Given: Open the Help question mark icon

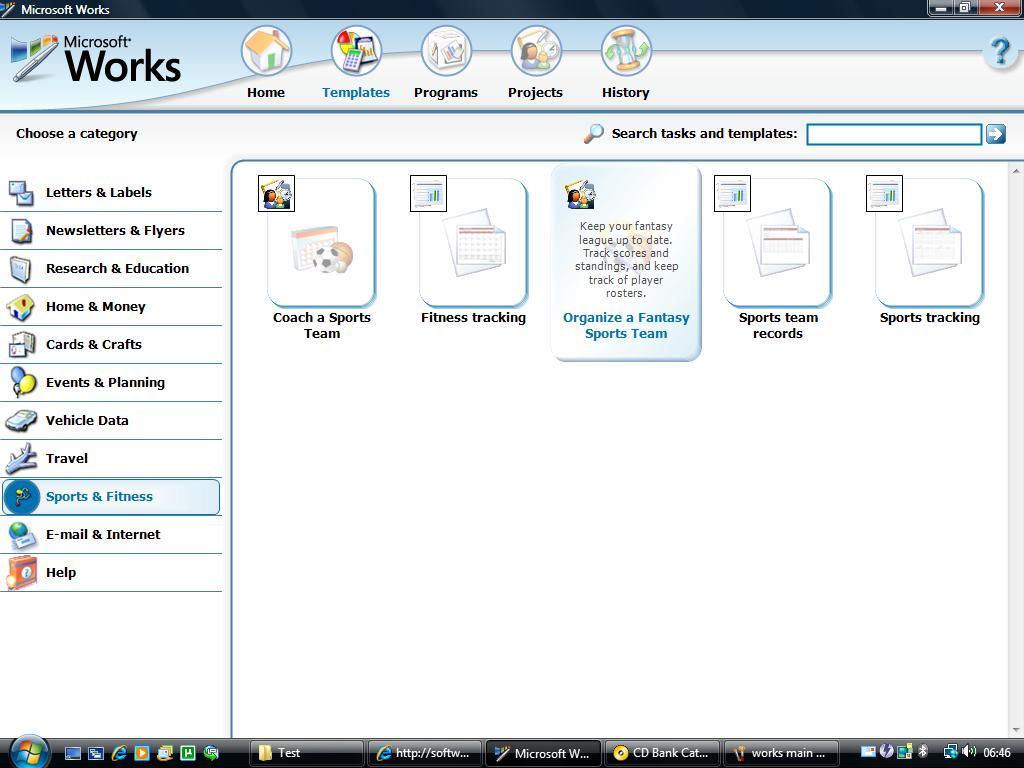Looking at the screenshot, I should (x=1000, y=52).
